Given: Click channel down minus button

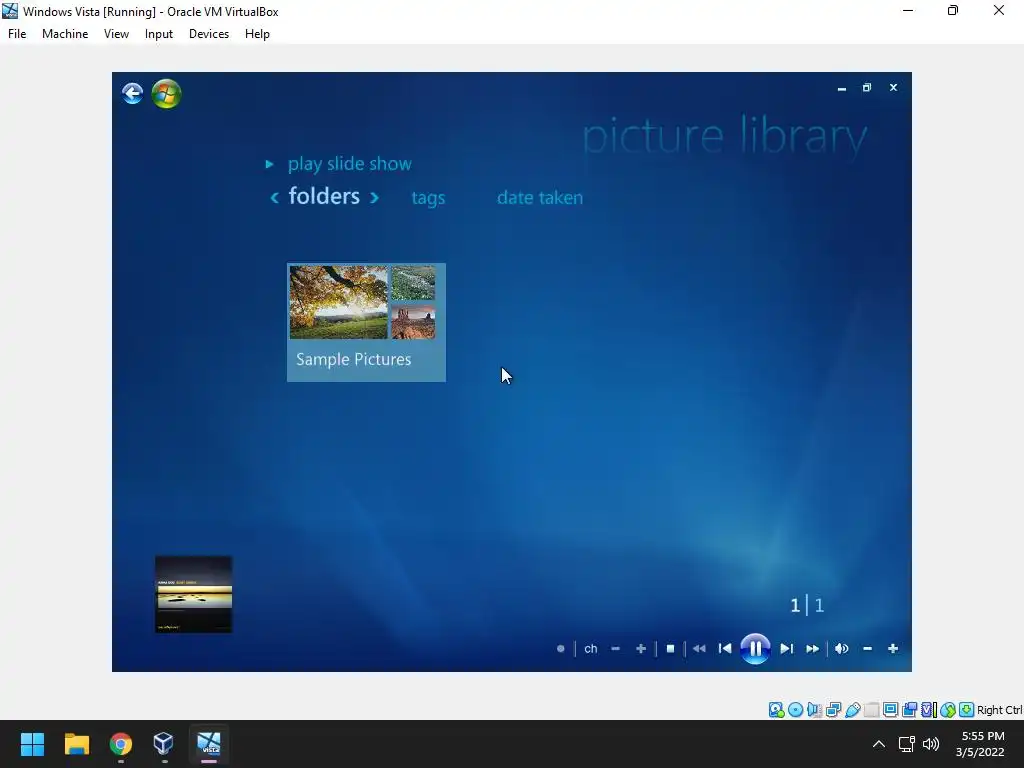Looking at the screenshot, I should point(615,648).
